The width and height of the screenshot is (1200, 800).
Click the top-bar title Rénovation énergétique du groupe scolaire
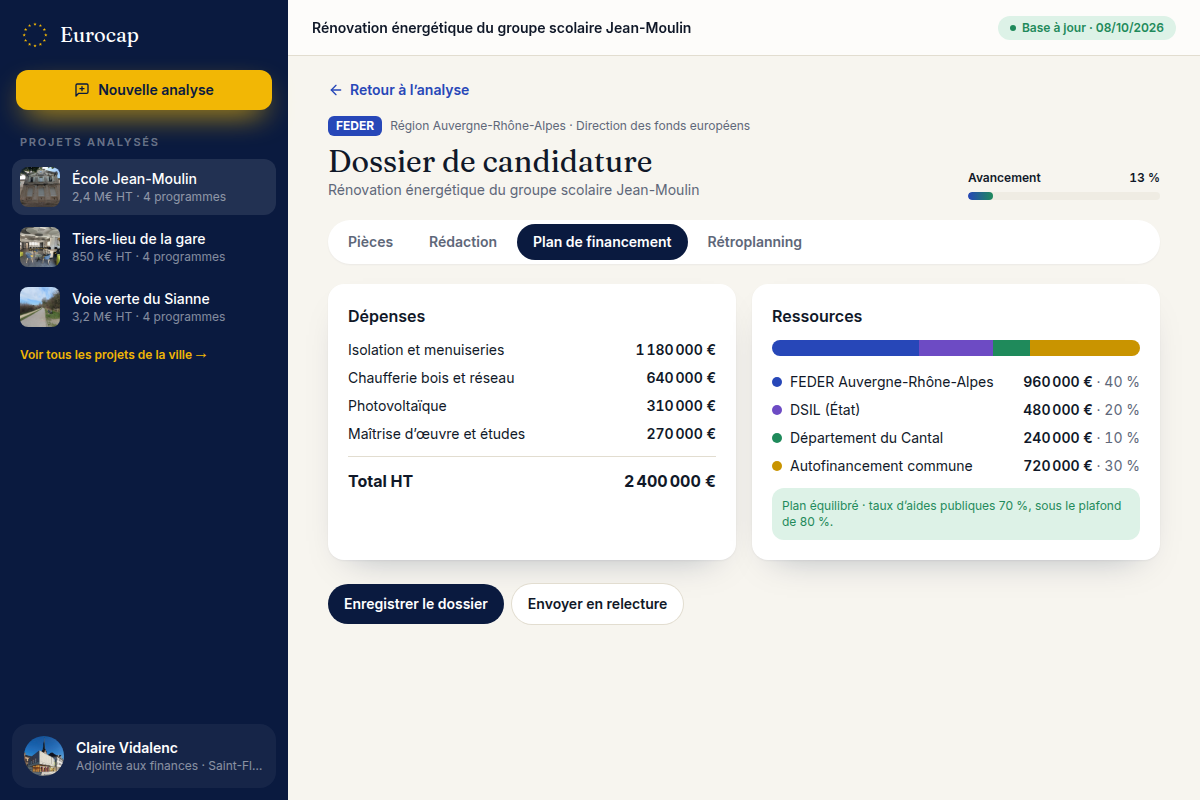[501, 28]
